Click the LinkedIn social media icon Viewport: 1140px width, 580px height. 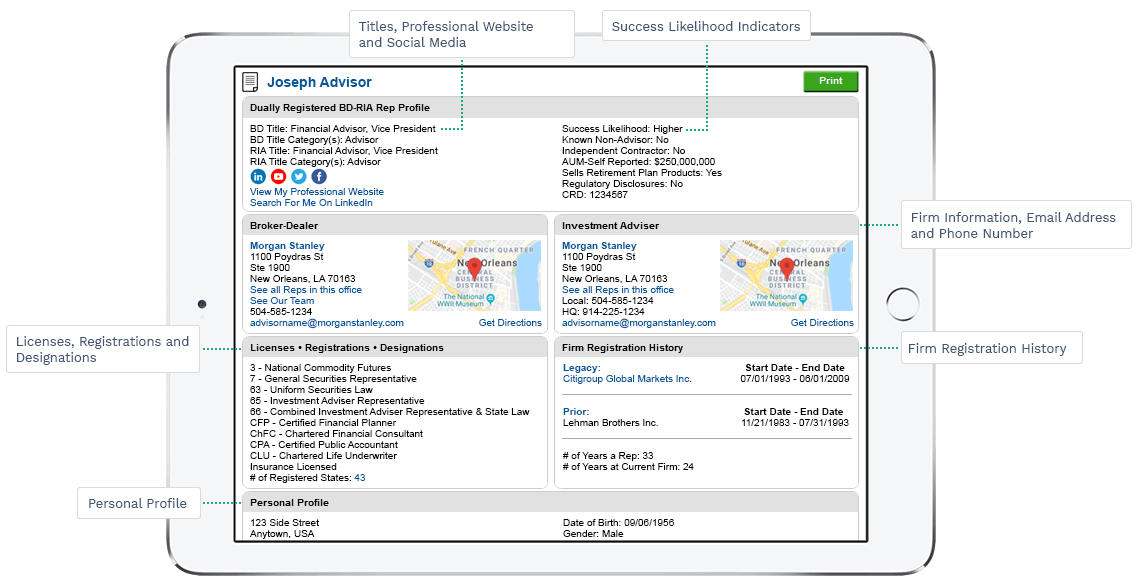tap(258, 177)
